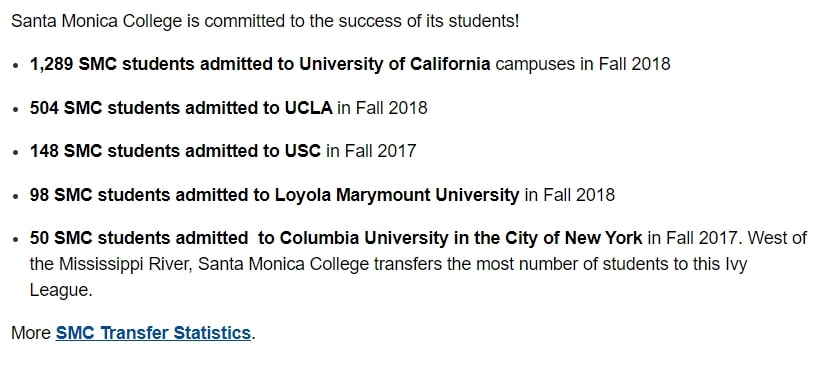Click the bold '98 SMC students admitted to Loyola Marymount' text

(274, 195)
